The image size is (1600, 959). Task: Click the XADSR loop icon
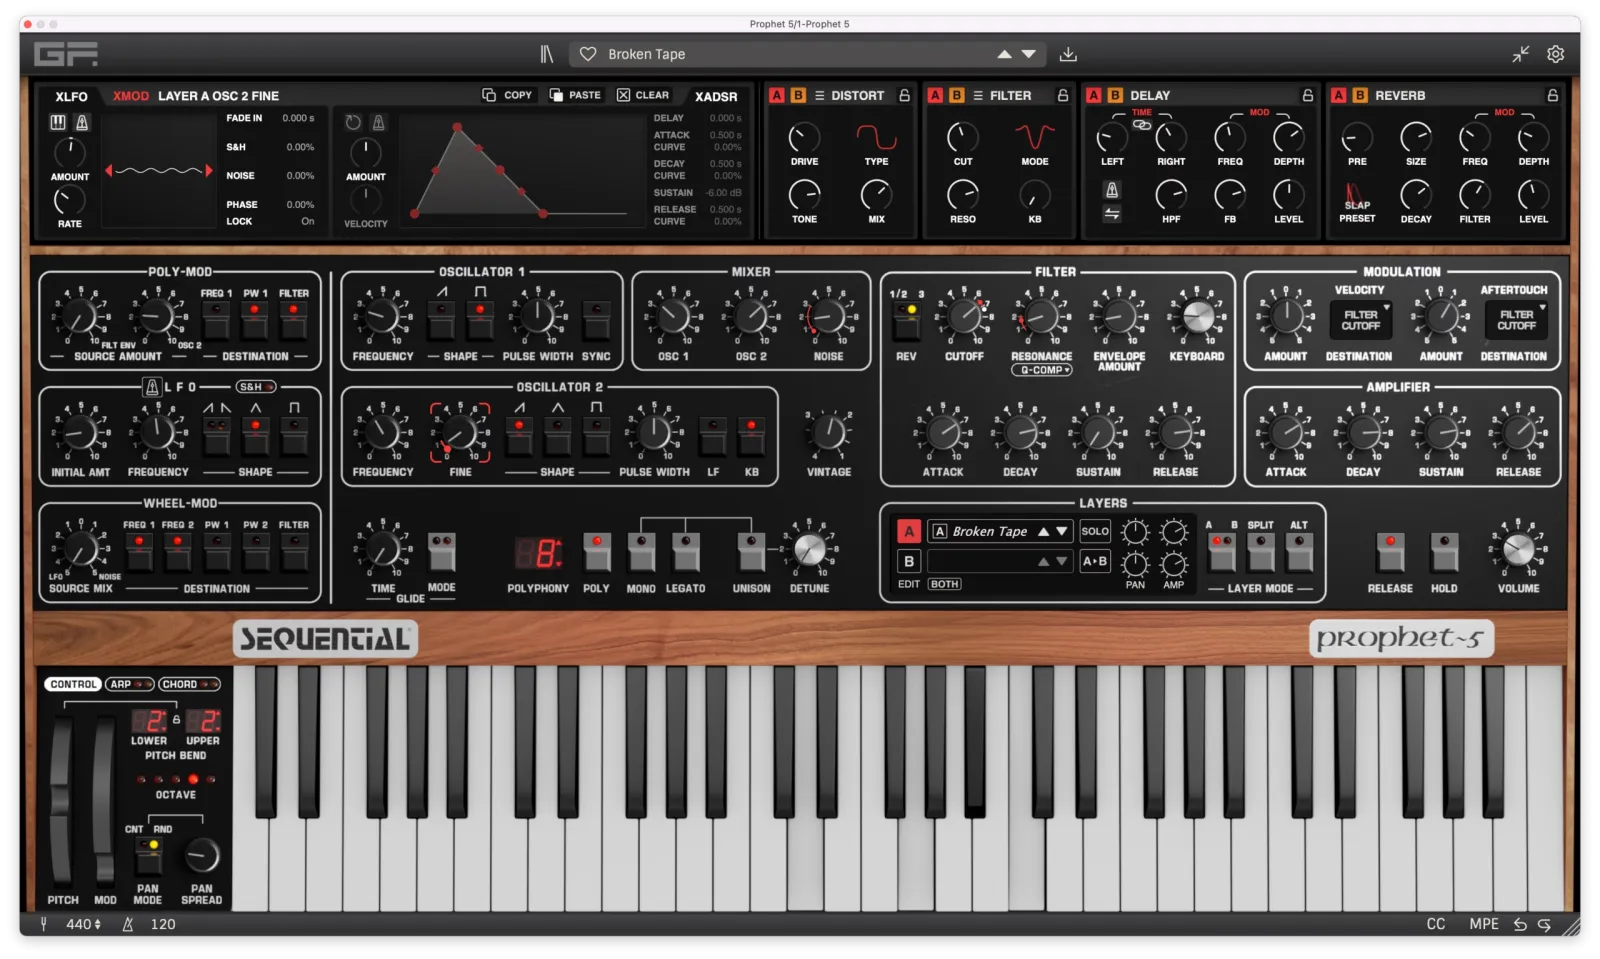pyautogui.click(x=353, y=122)
